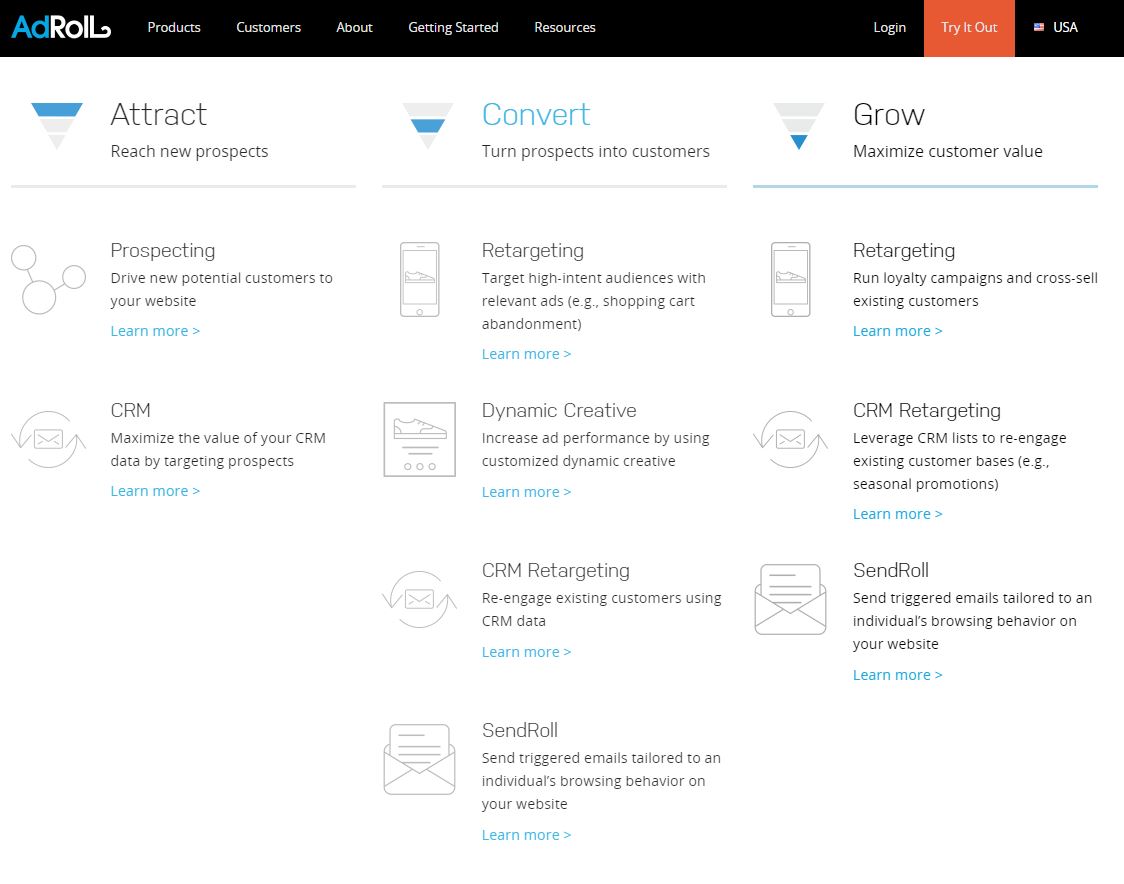Click the Login link
This screenshot has width=1124, height=884.
click(x=889, y=28)
